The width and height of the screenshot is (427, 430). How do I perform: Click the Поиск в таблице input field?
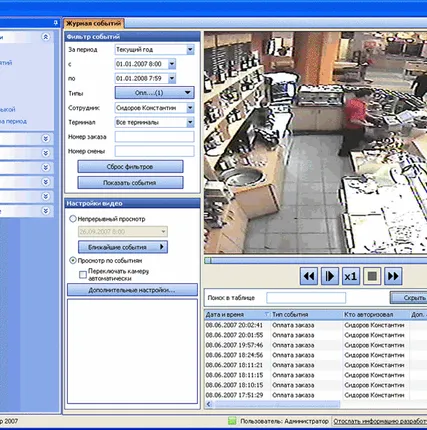306,298
